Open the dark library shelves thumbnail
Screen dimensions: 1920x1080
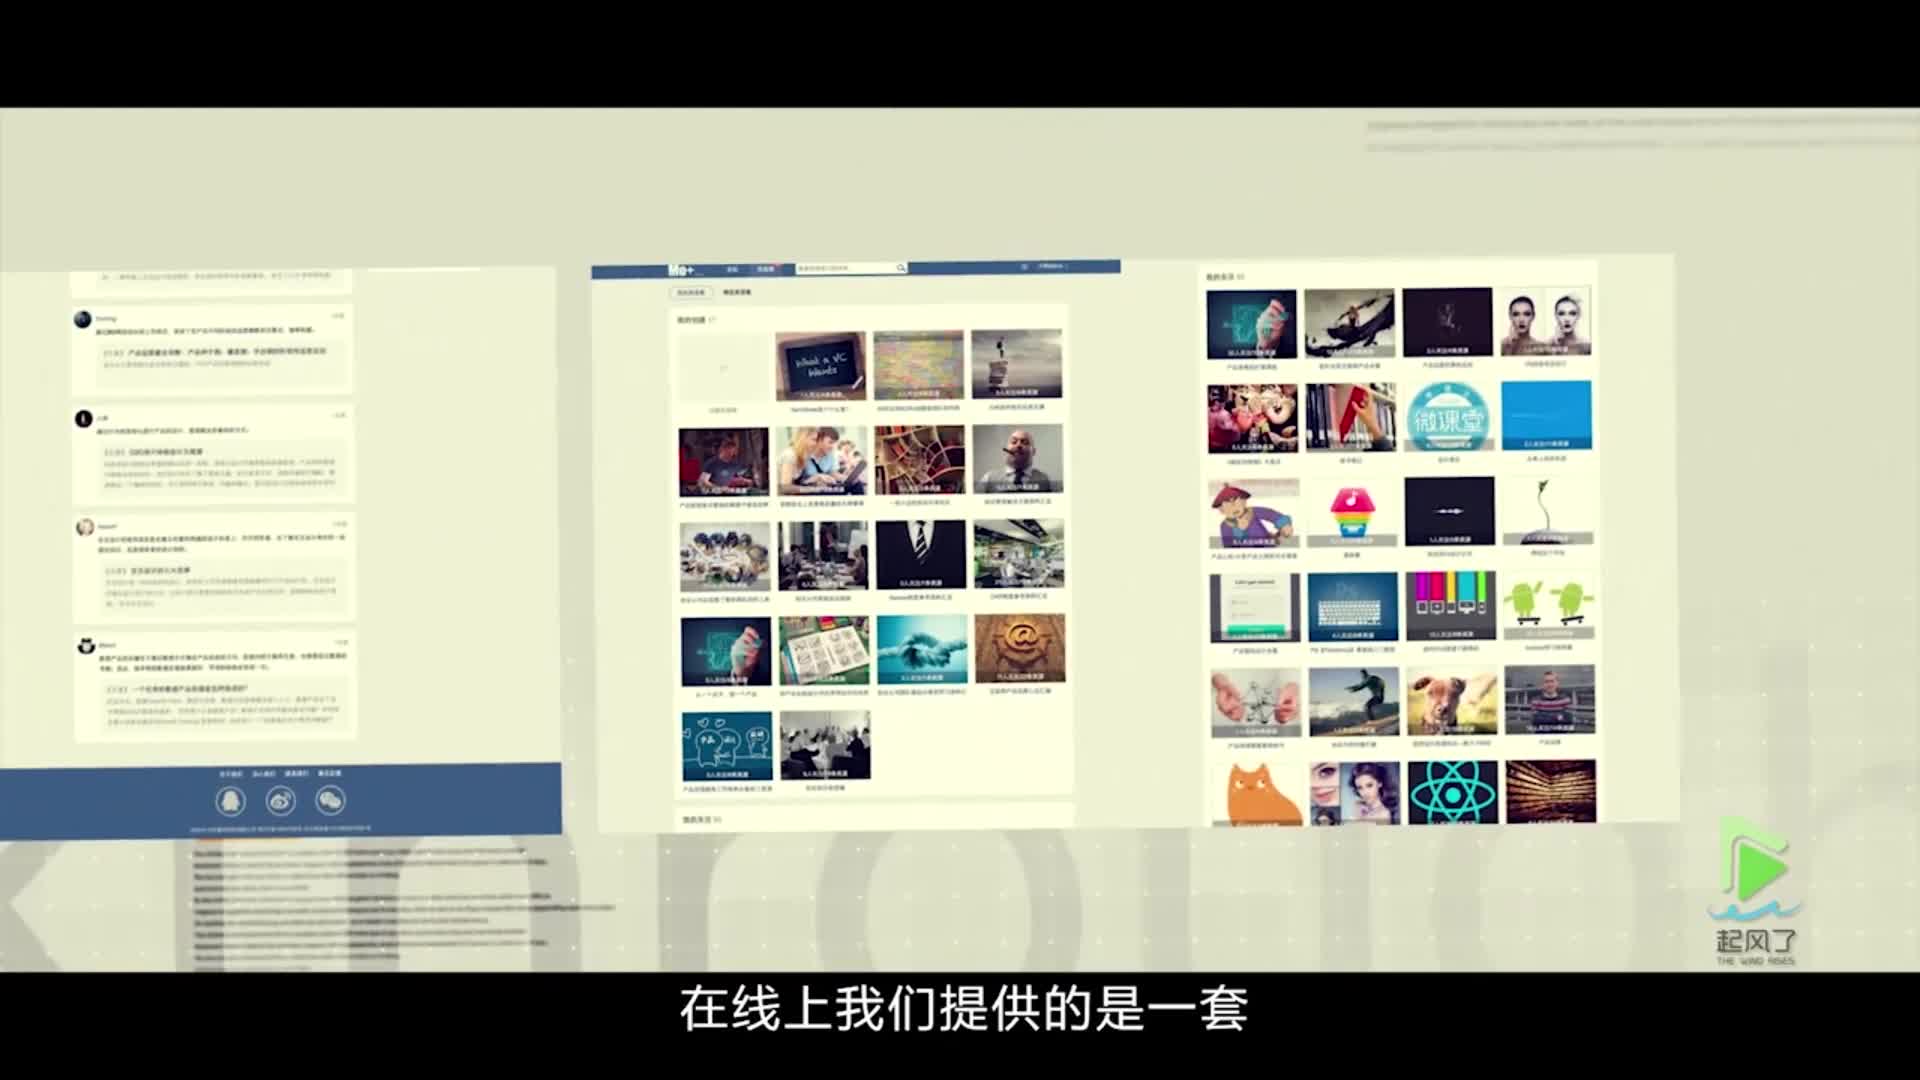pos(1550,791)
